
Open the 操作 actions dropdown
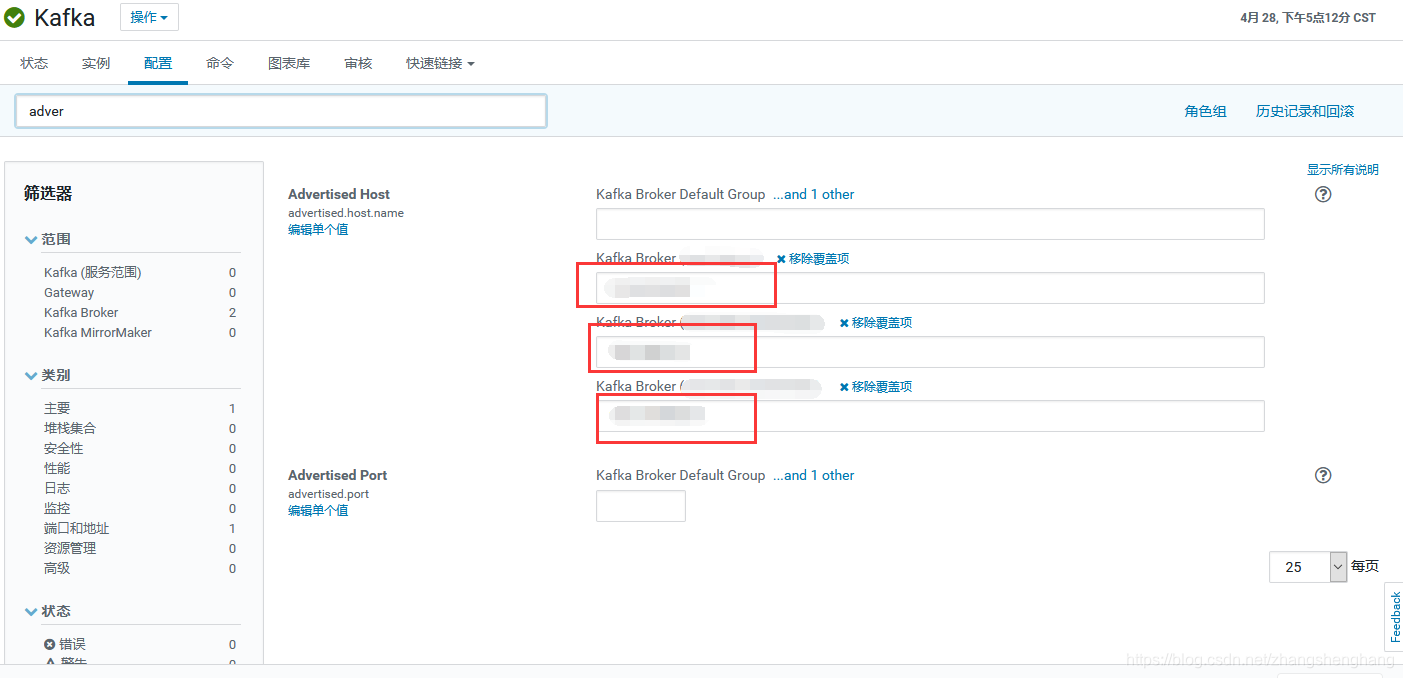tap(150, 17)
